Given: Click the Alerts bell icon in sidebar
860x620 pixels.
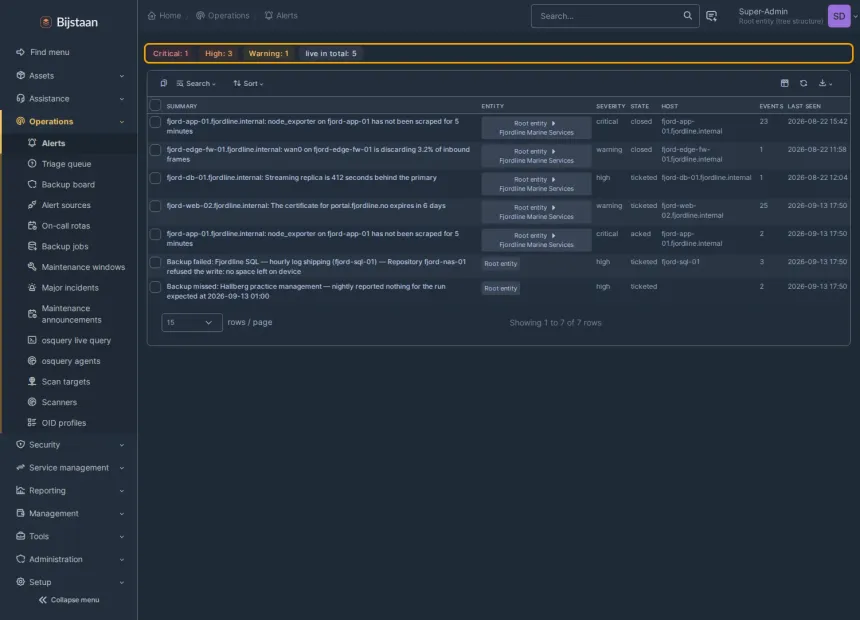Looking at the screenshot, I should coord(32,143).
